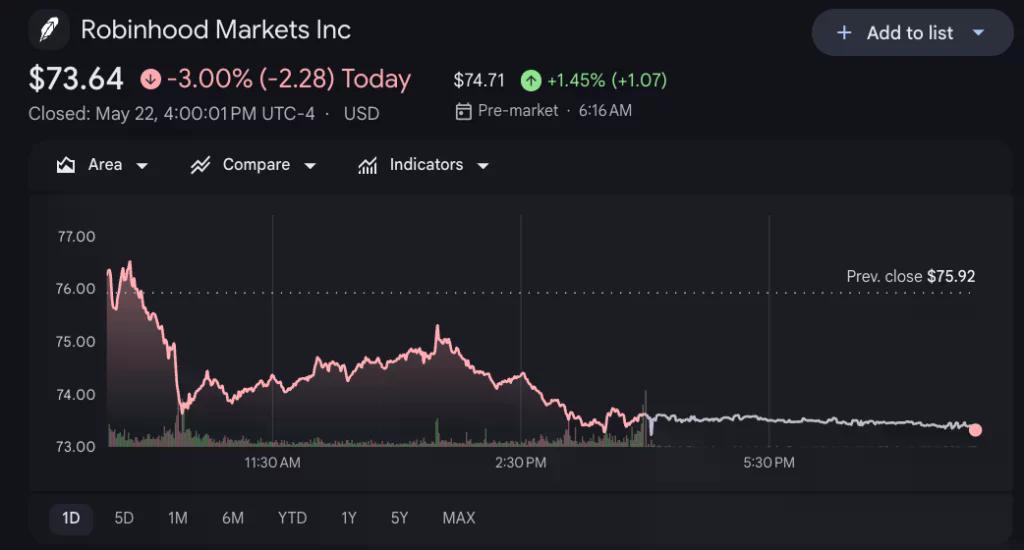Viewport: 1024px width, 550px height.
Task: Click the 76.00 price axis label
Action: 76,289
